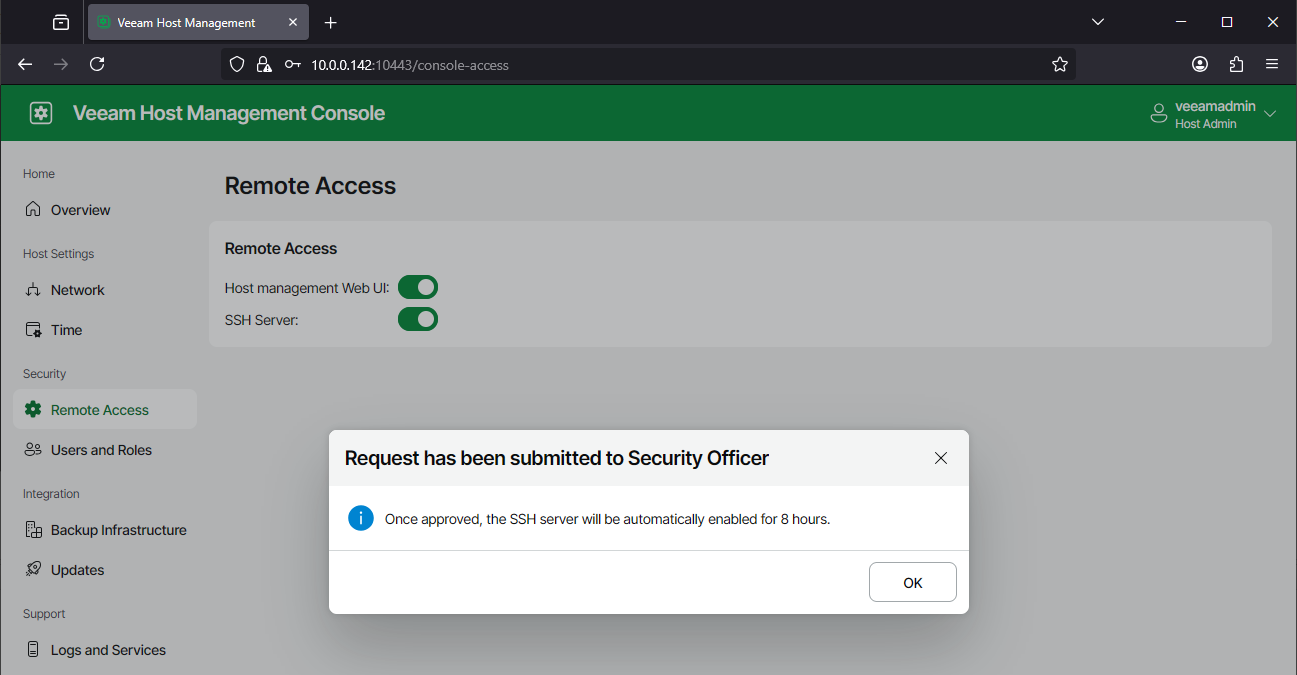Click OK to confirm the request
The image size is (1297, 675).
(911, 581)
